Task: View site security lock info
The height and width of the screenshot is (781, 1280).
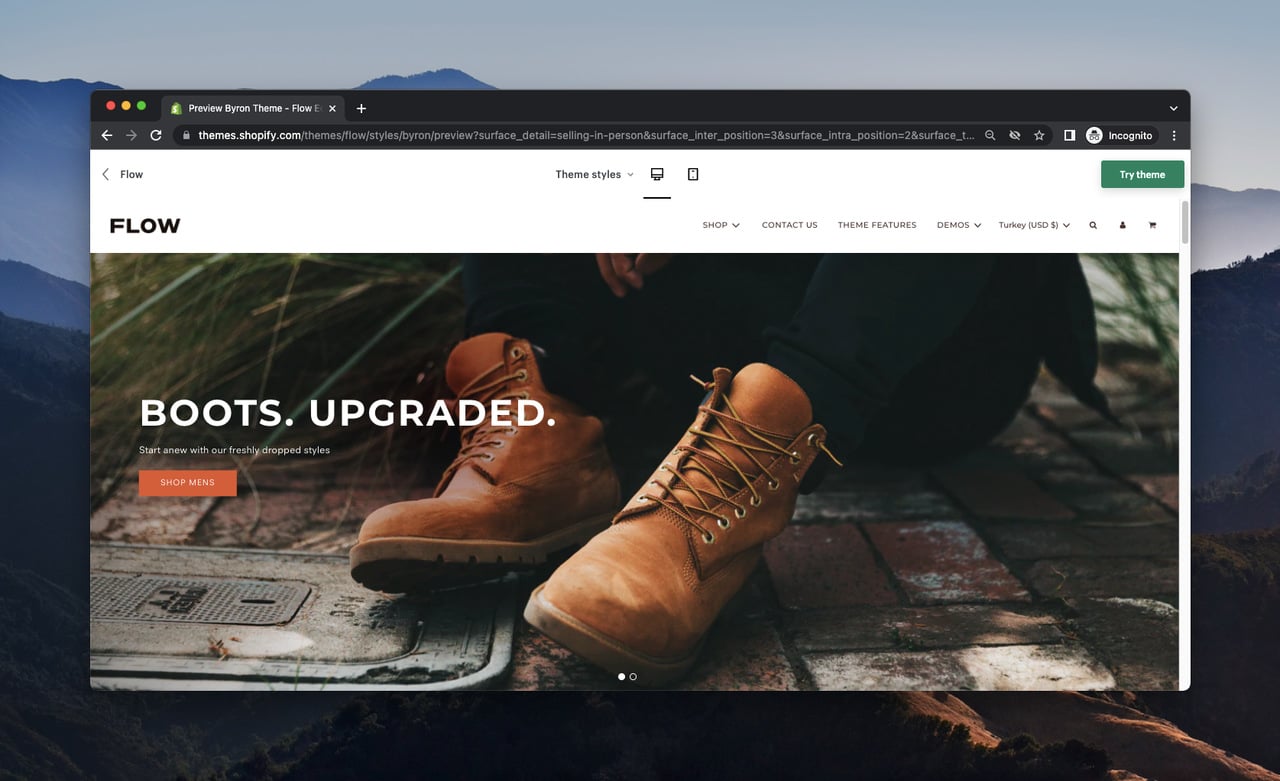Action: [x=185, y=135]
